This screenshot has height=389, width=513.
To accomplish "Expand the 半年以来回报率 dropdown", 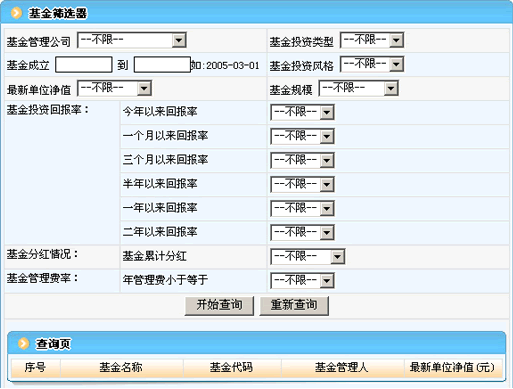I will click(x=302, y=184).
